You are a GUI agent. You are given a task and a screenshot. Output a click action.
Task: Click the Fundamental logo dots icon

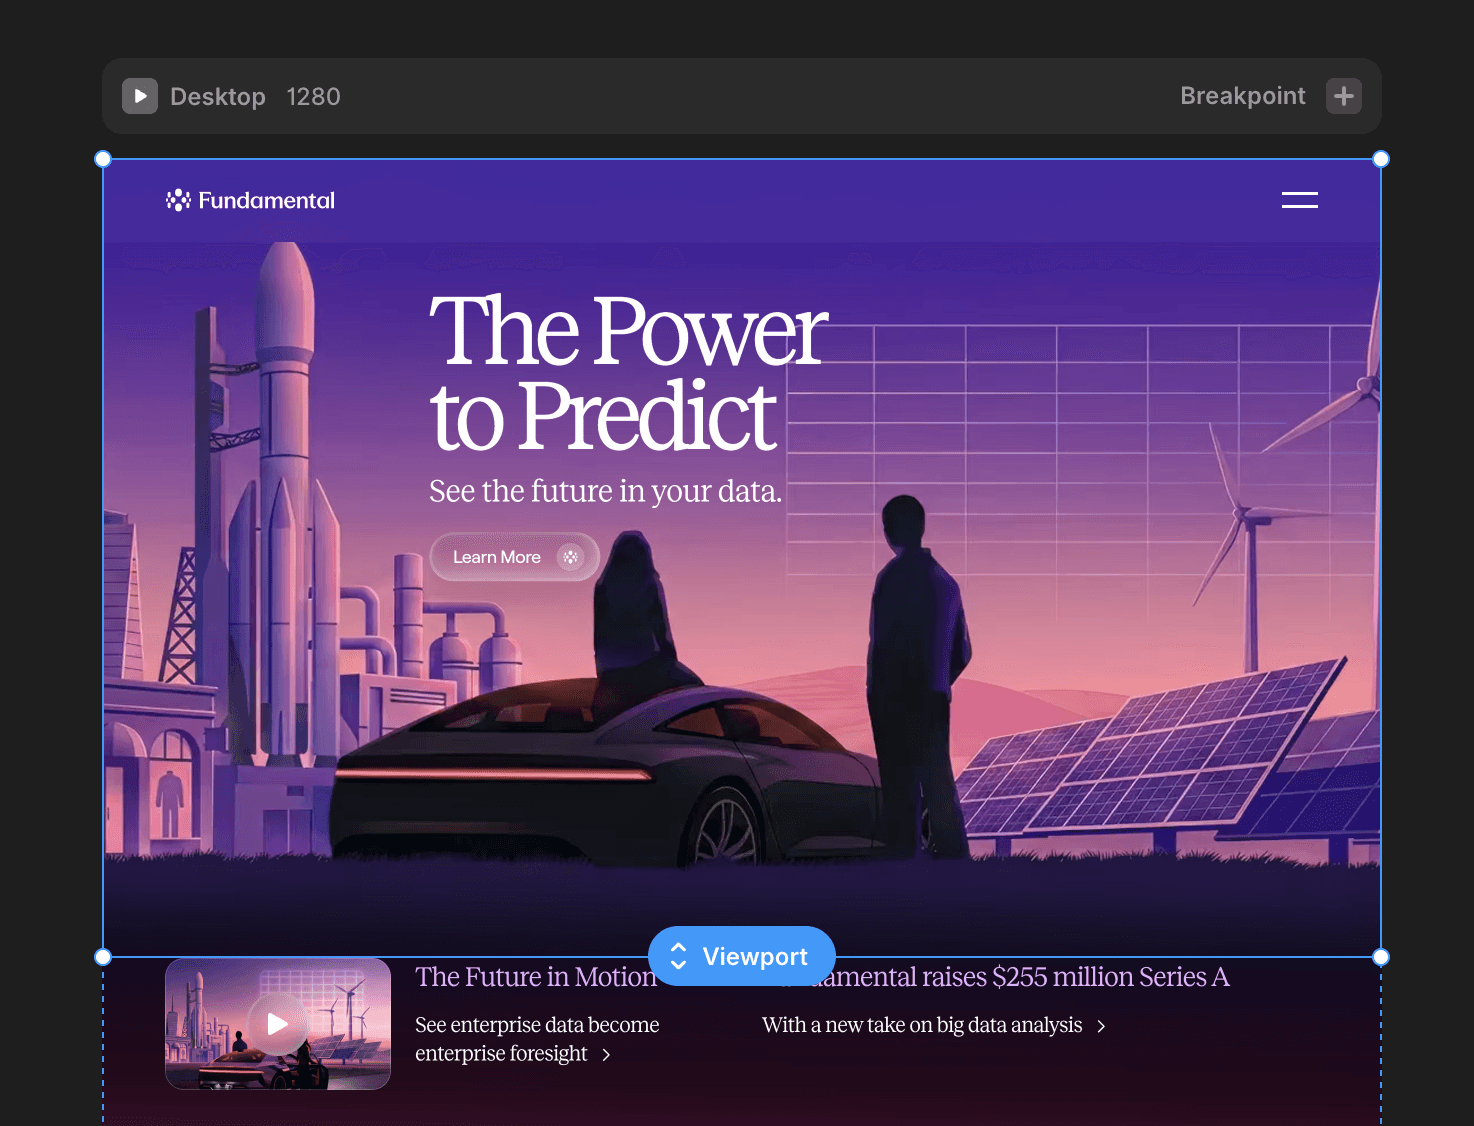[x=178, y=200]
